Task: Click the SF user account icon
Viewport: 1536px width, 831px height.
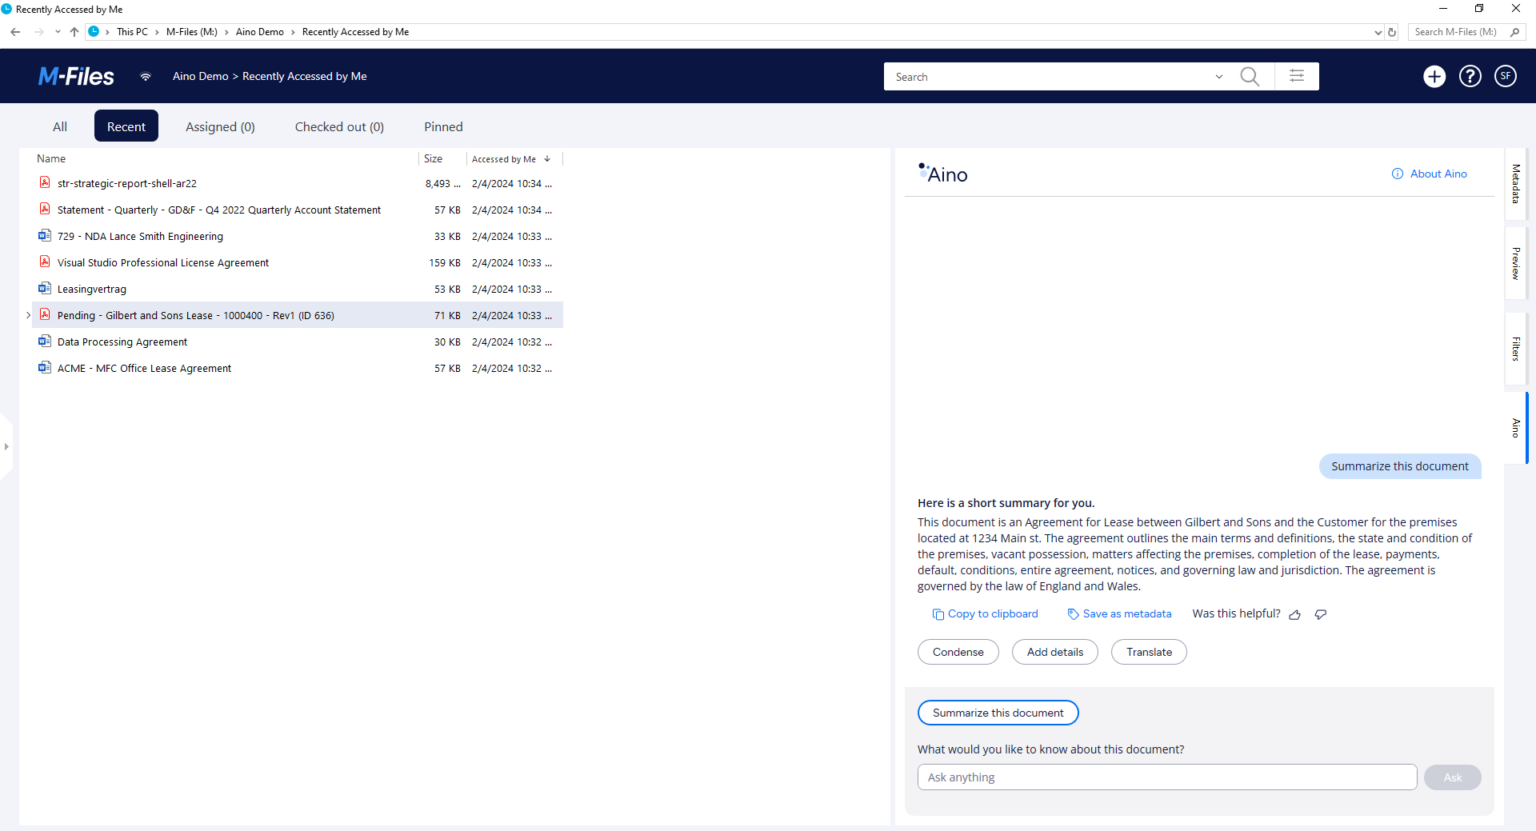Action: [1505, 75]
